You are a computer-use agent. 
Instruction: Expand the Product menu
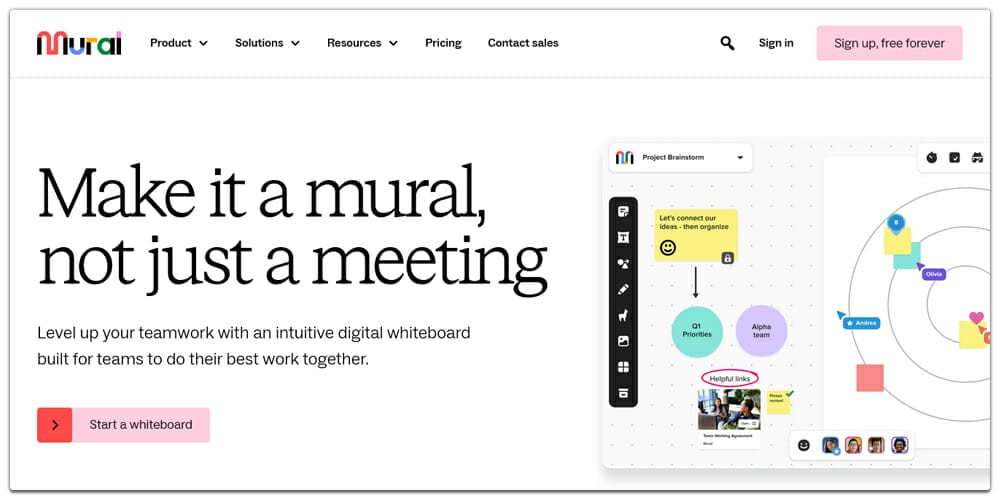(x=179, y=43)
